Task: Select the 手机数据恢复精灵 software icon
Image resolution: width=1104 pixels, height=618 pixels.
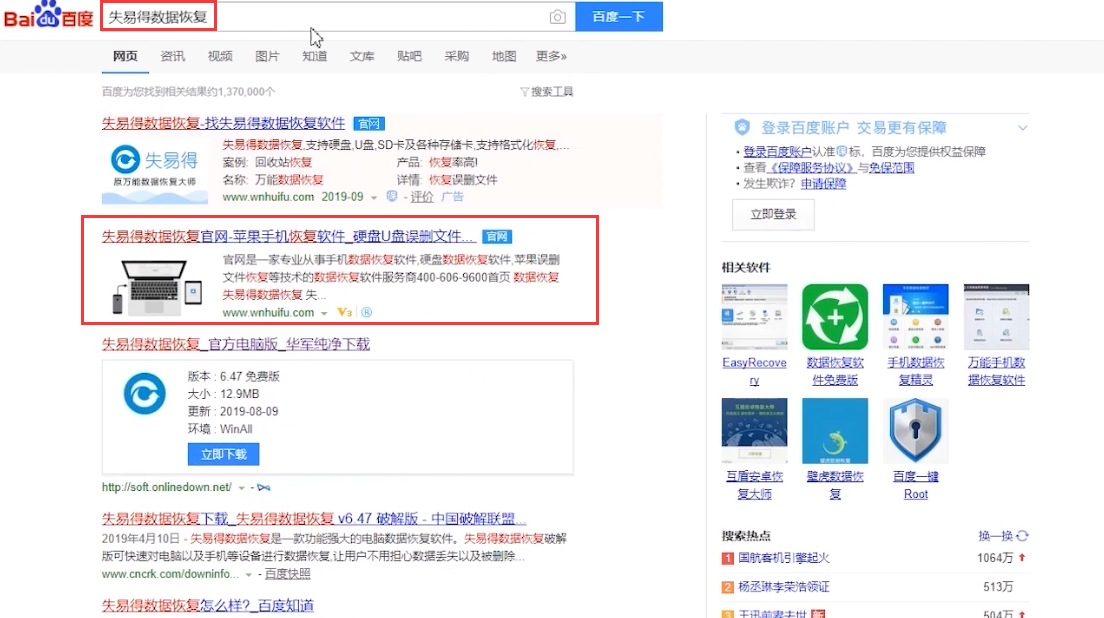Action: click(x=915, y=316)
